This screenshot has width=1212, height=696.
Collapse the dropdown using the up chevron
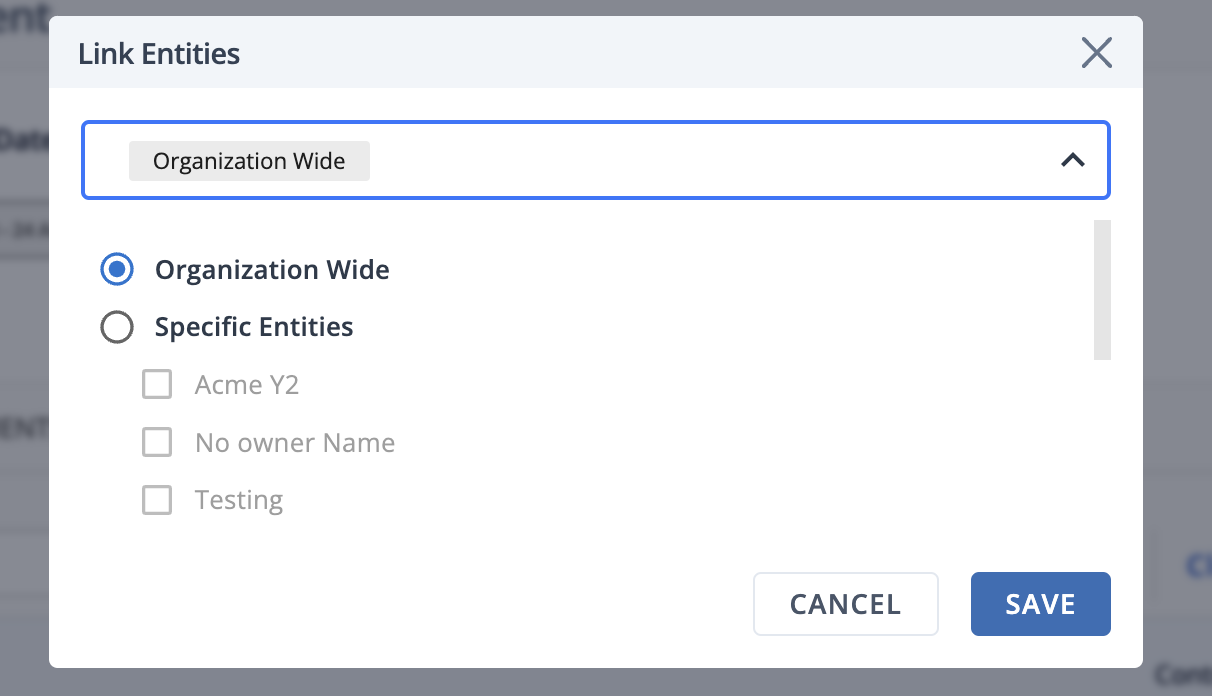1073,160
